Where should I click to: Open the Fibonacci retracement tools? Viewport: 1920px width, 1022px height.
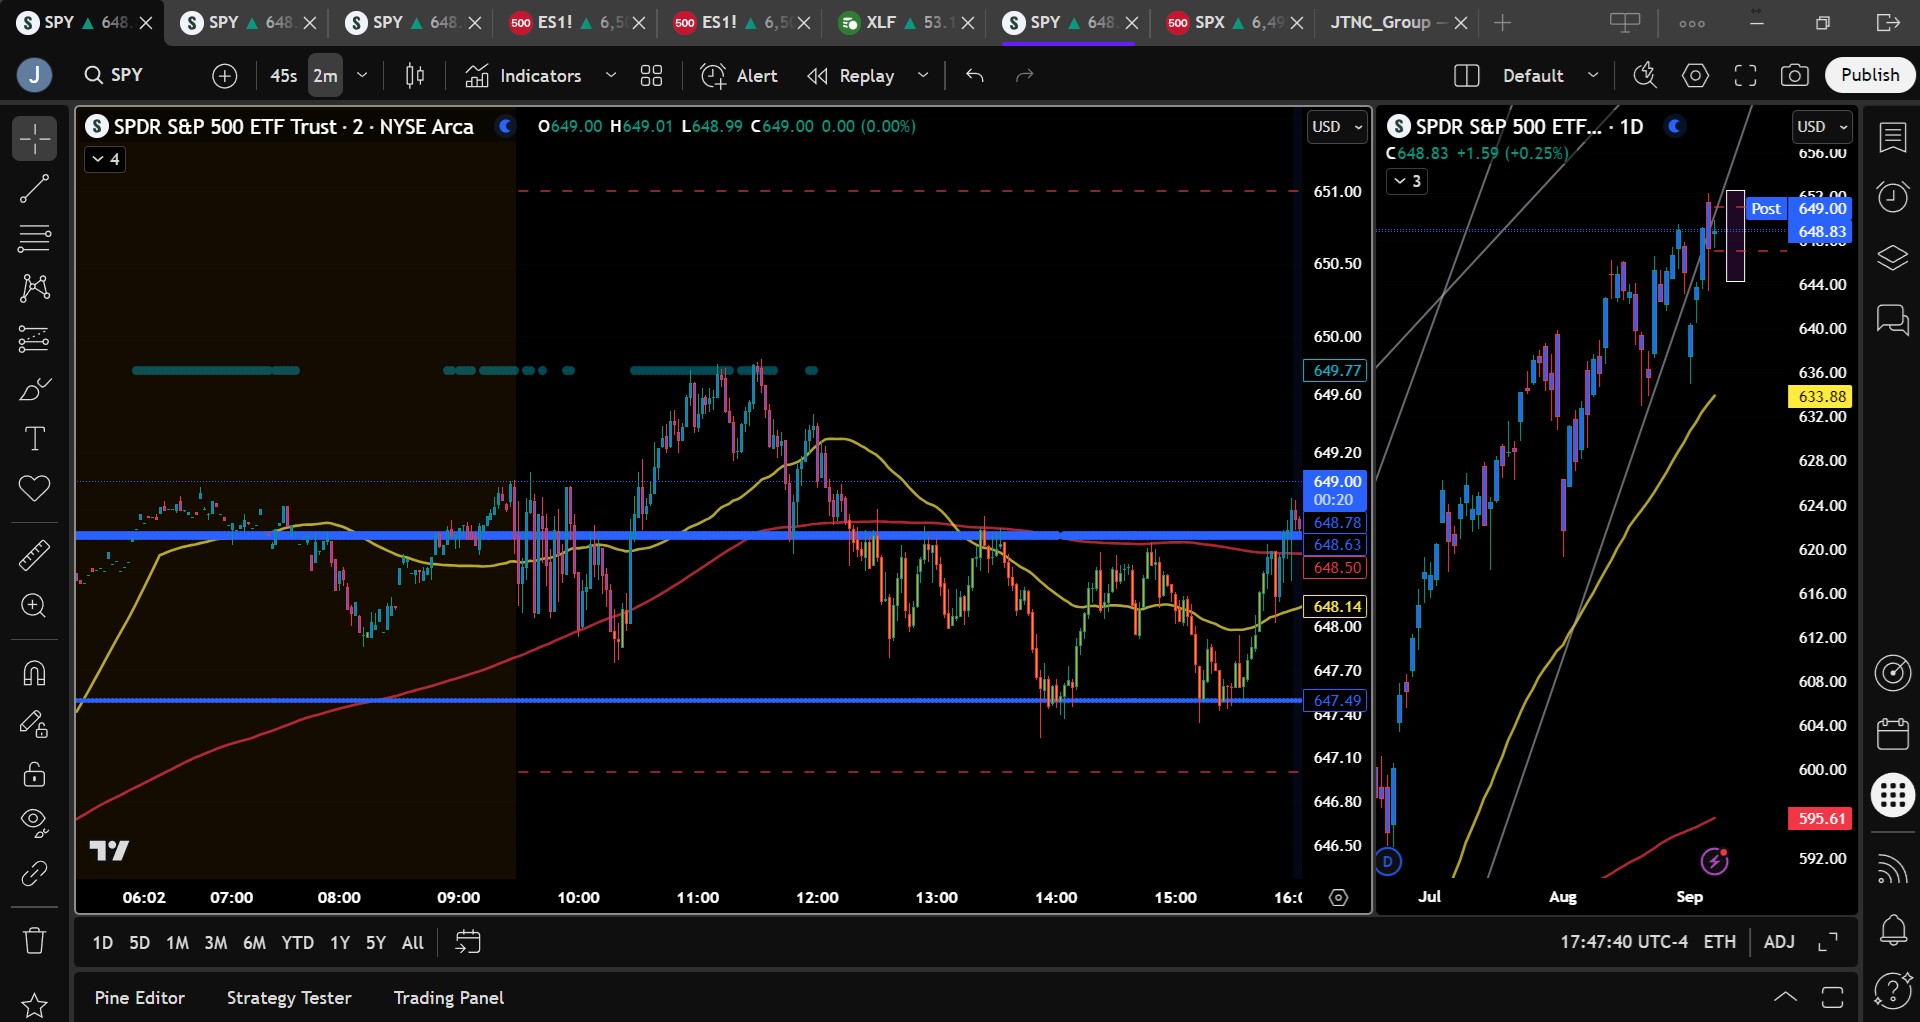point(34,238)
